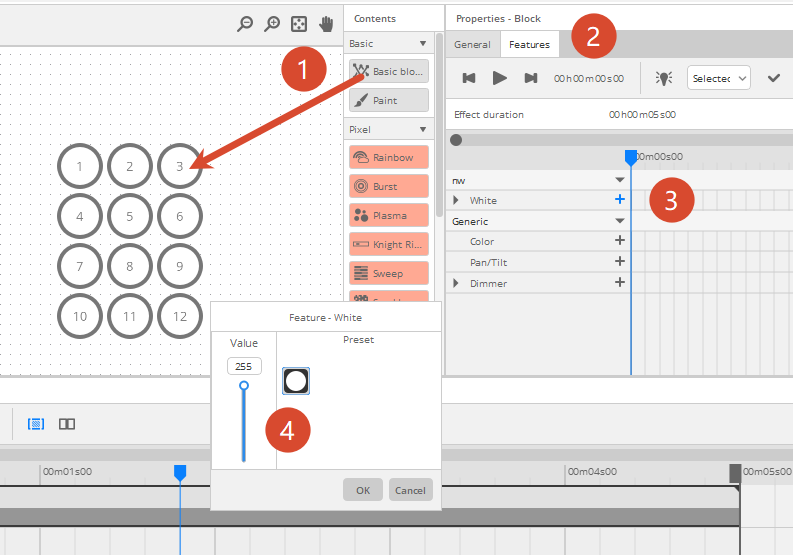The image size is (793, 555).
Task: Toggle the split view layout icon
Action: coord(67,424)
